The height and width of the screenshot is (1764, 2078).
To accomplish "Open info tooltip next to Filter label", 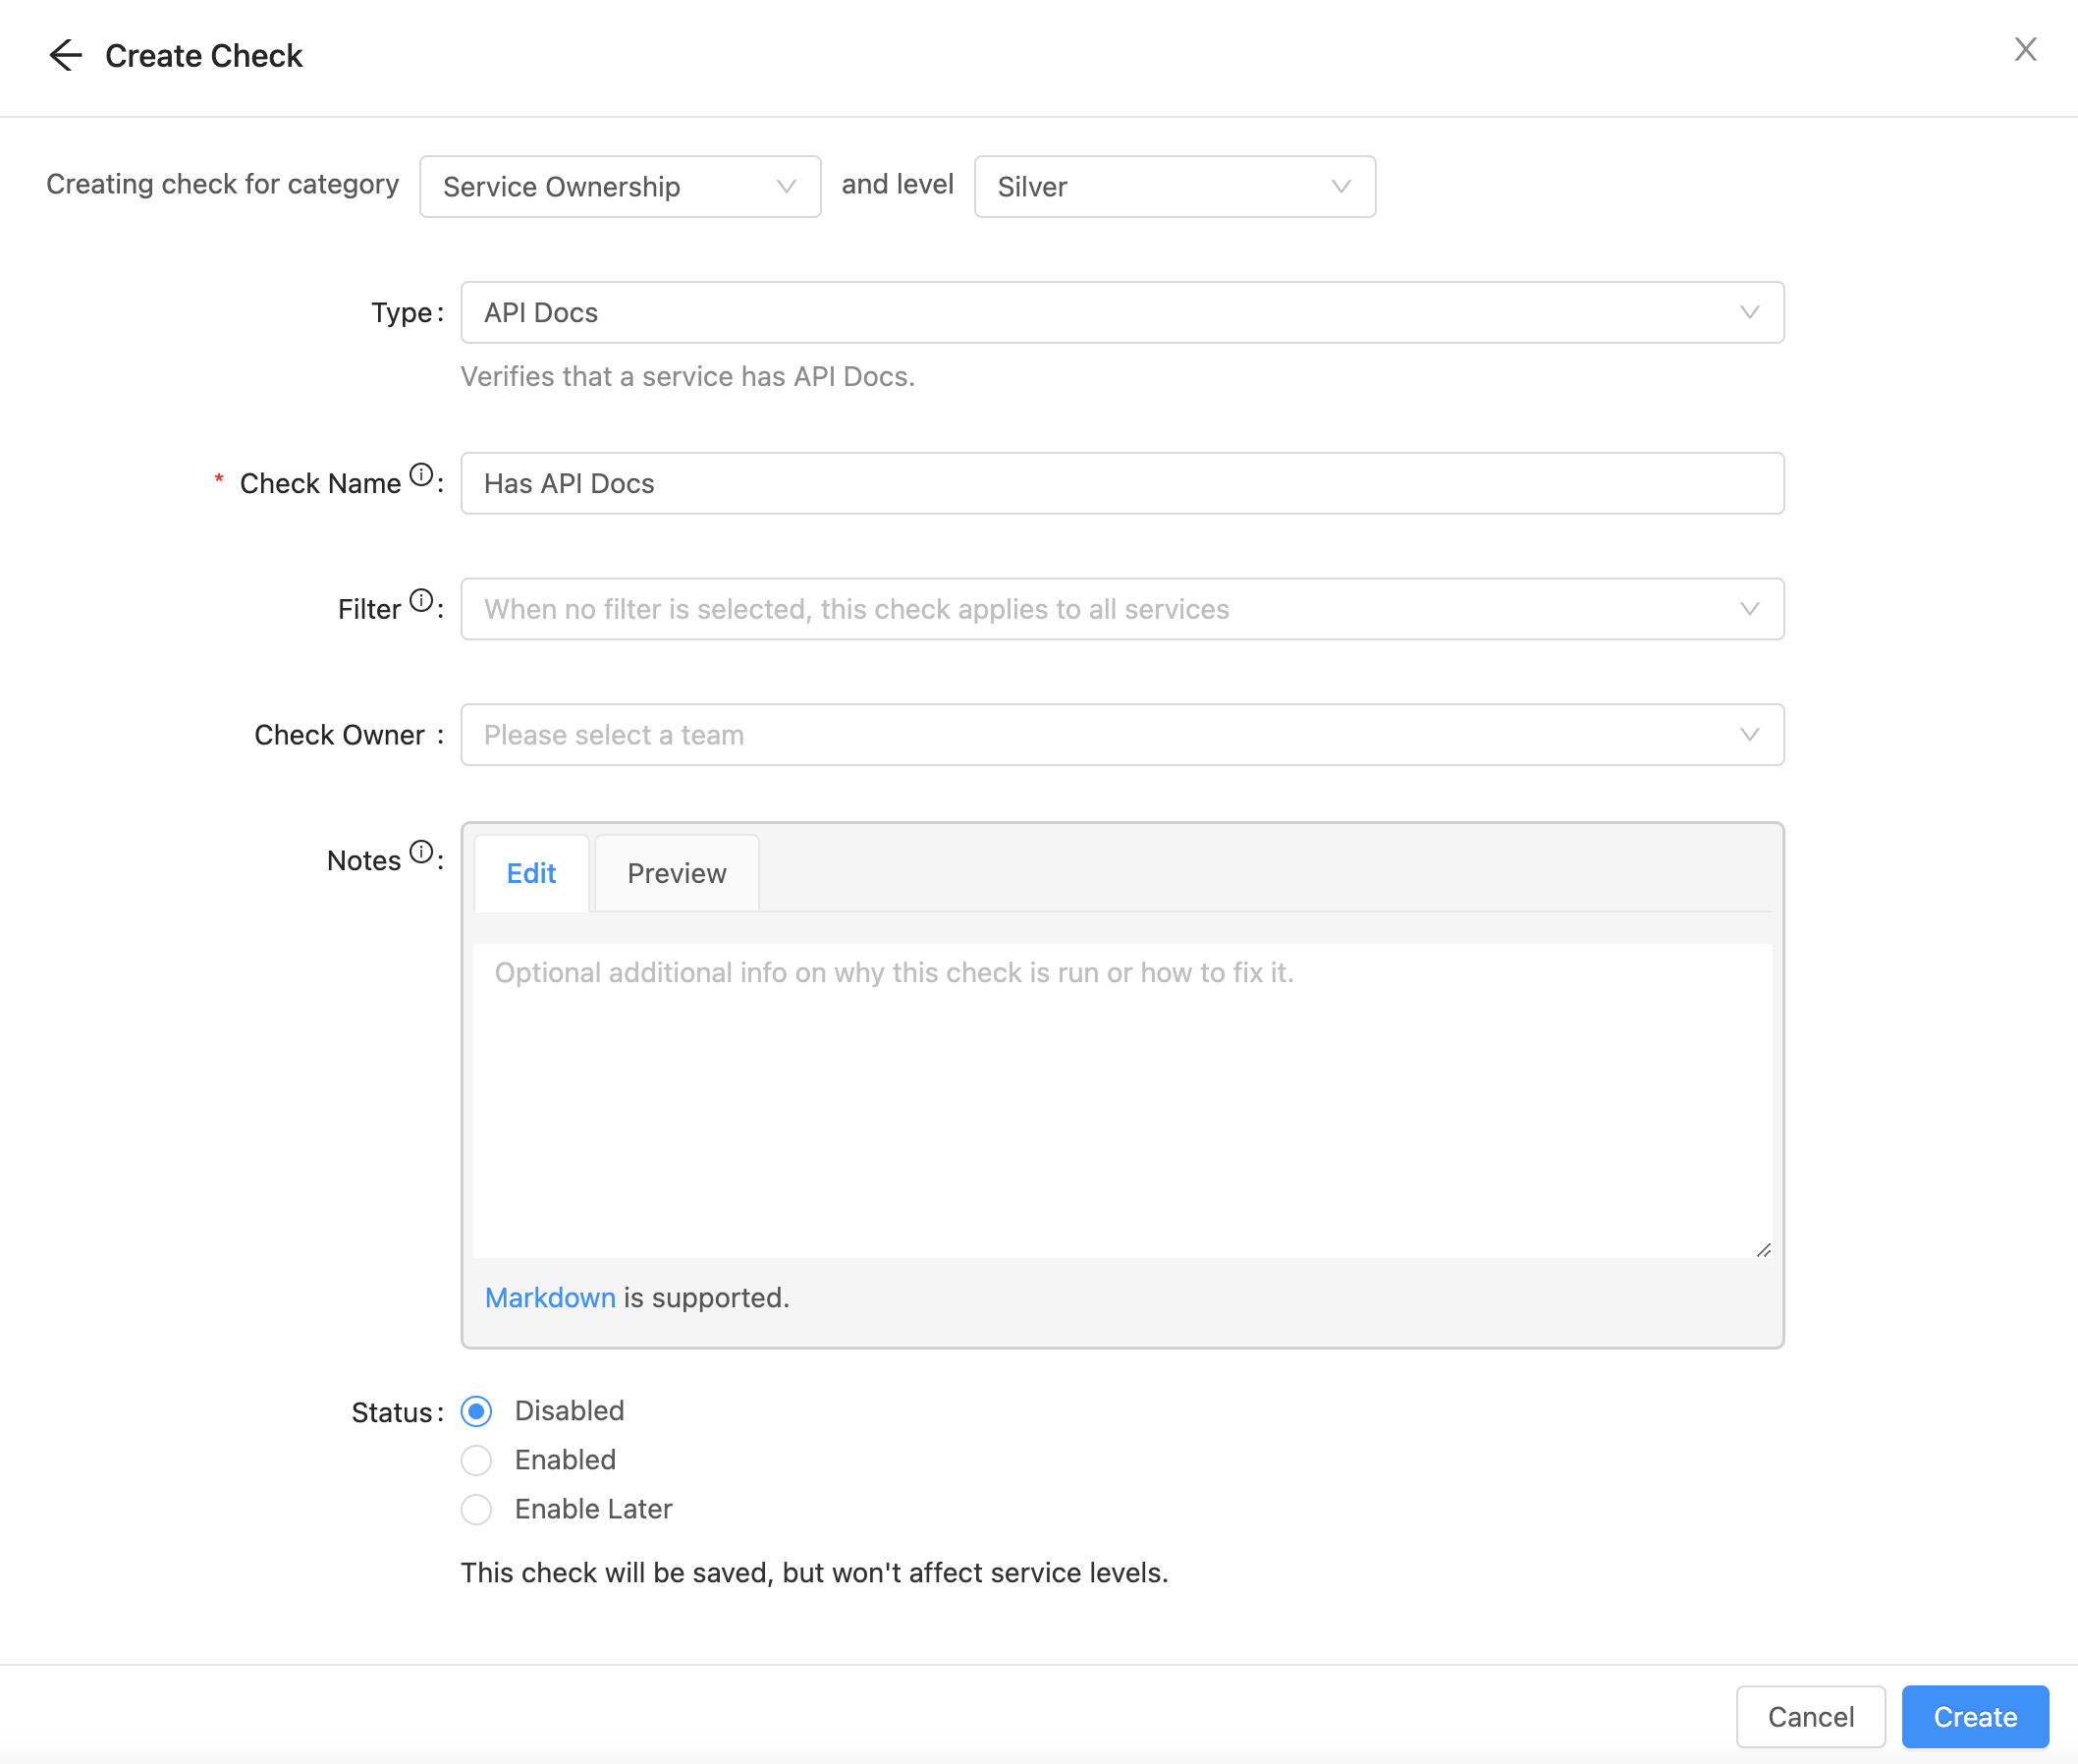I will click(x=422, y=601).
